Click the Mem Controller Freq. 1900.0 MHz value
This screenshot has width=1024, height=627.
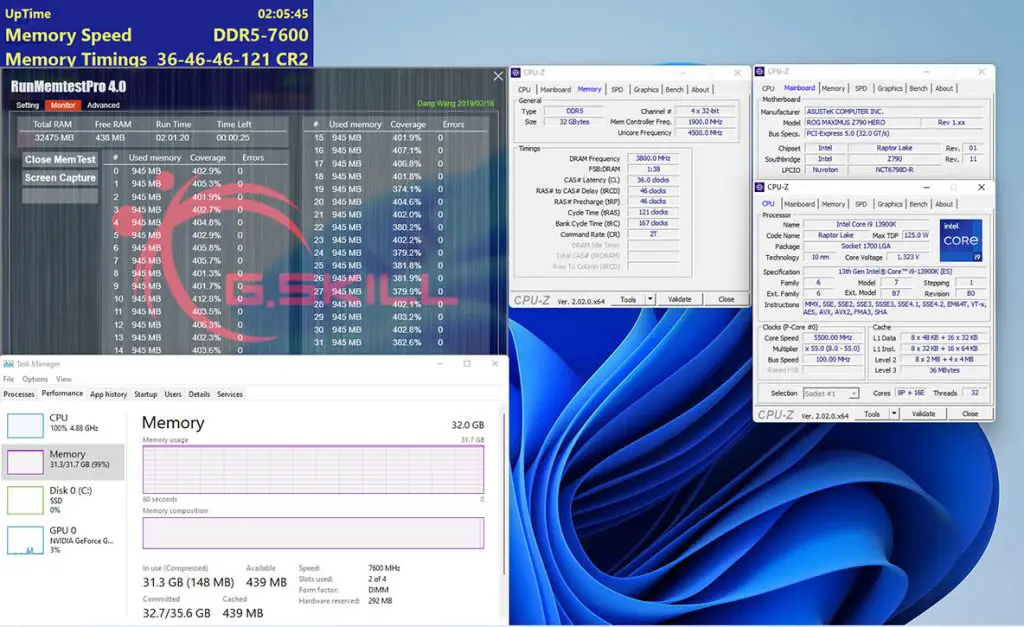(x=705, y=121)
